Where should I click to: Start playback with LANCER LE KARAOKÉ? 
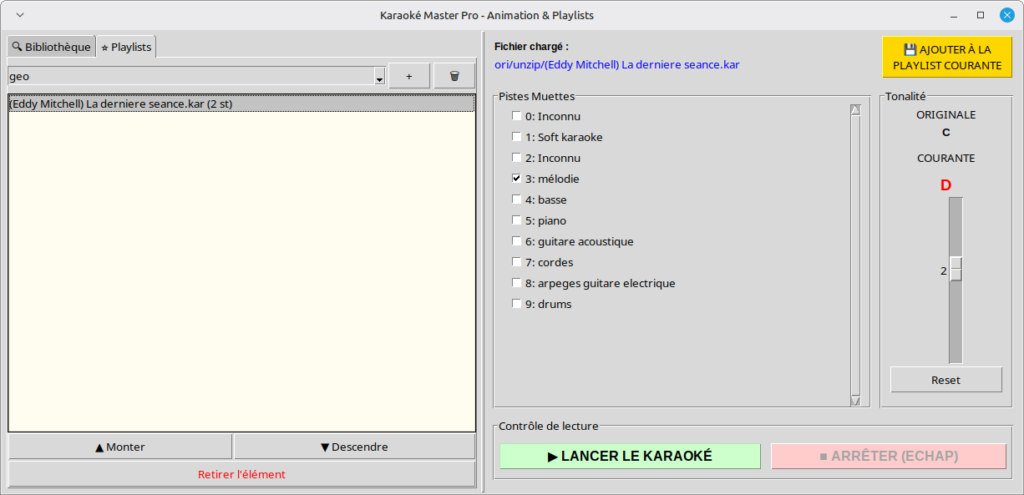630,456
